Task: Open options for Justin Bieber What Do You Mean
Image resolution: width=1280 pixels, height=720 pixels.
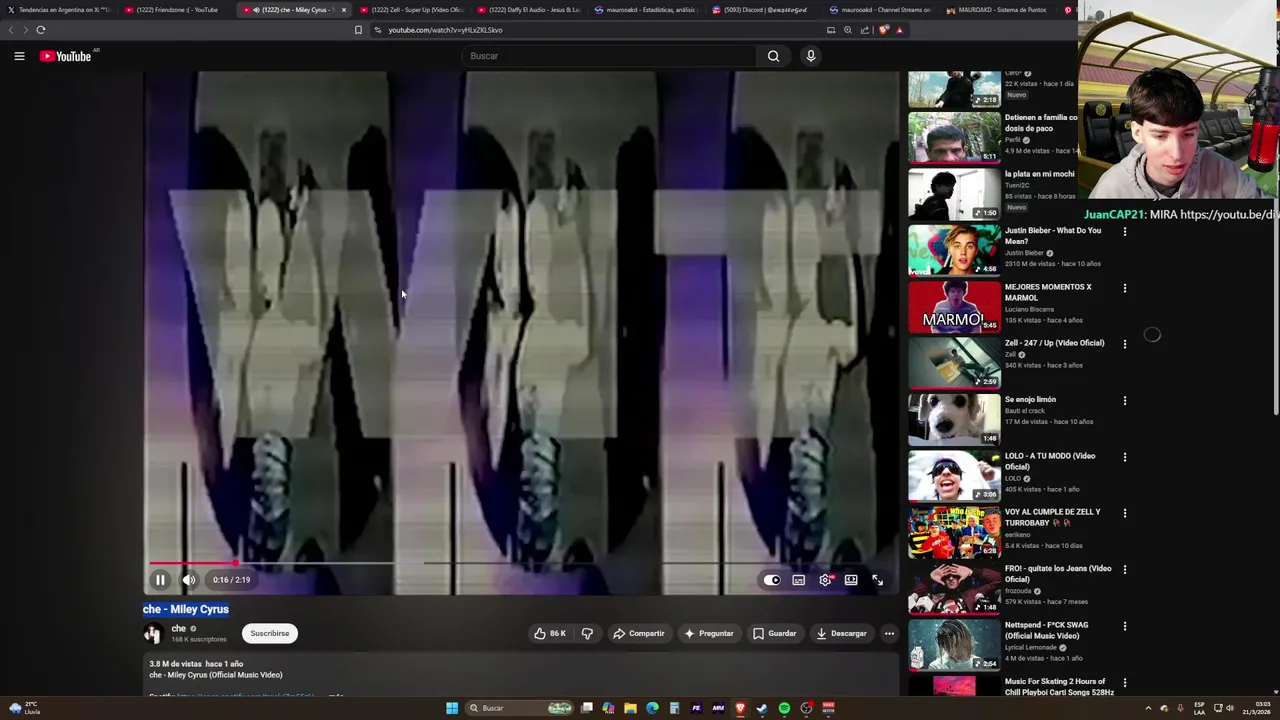Action: tap(1125, 232)
